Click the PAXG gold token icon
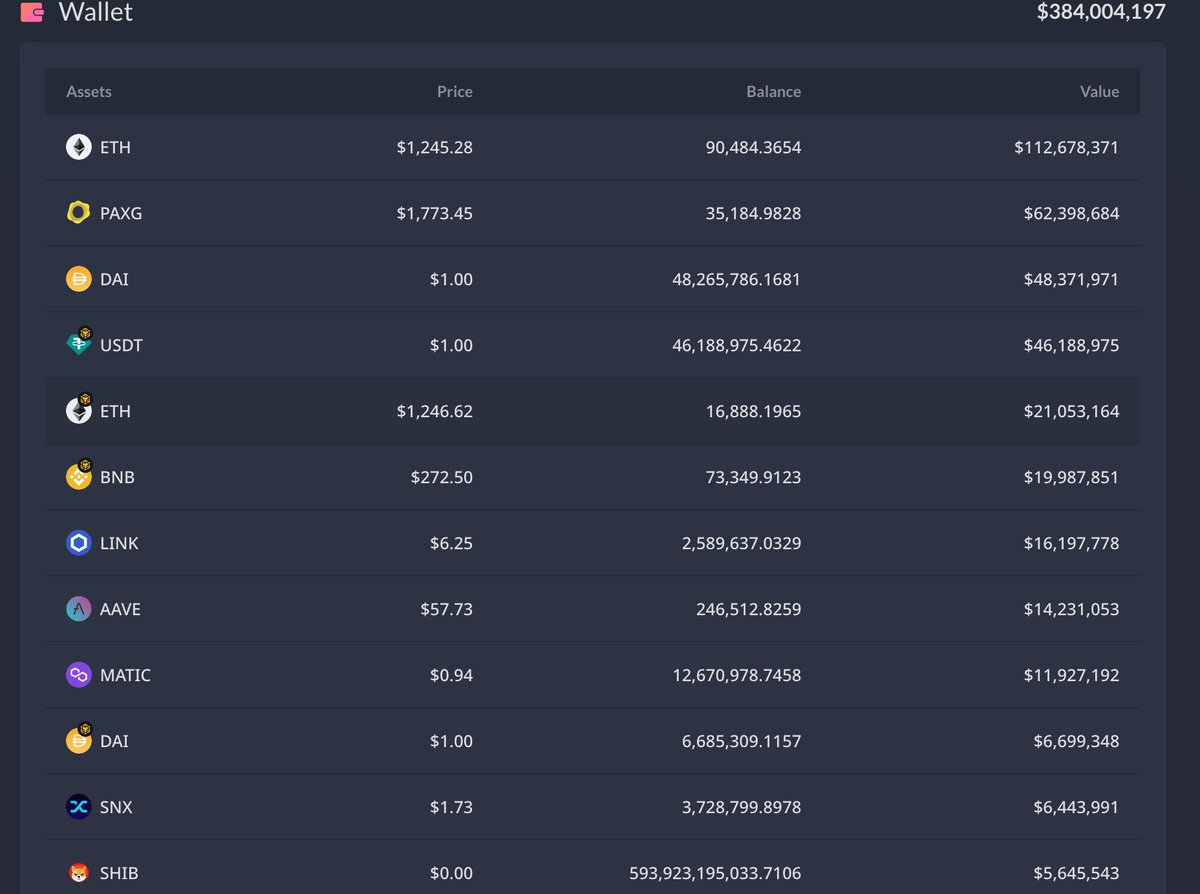This screenshot has height=894, width=1200. (78, 213)
